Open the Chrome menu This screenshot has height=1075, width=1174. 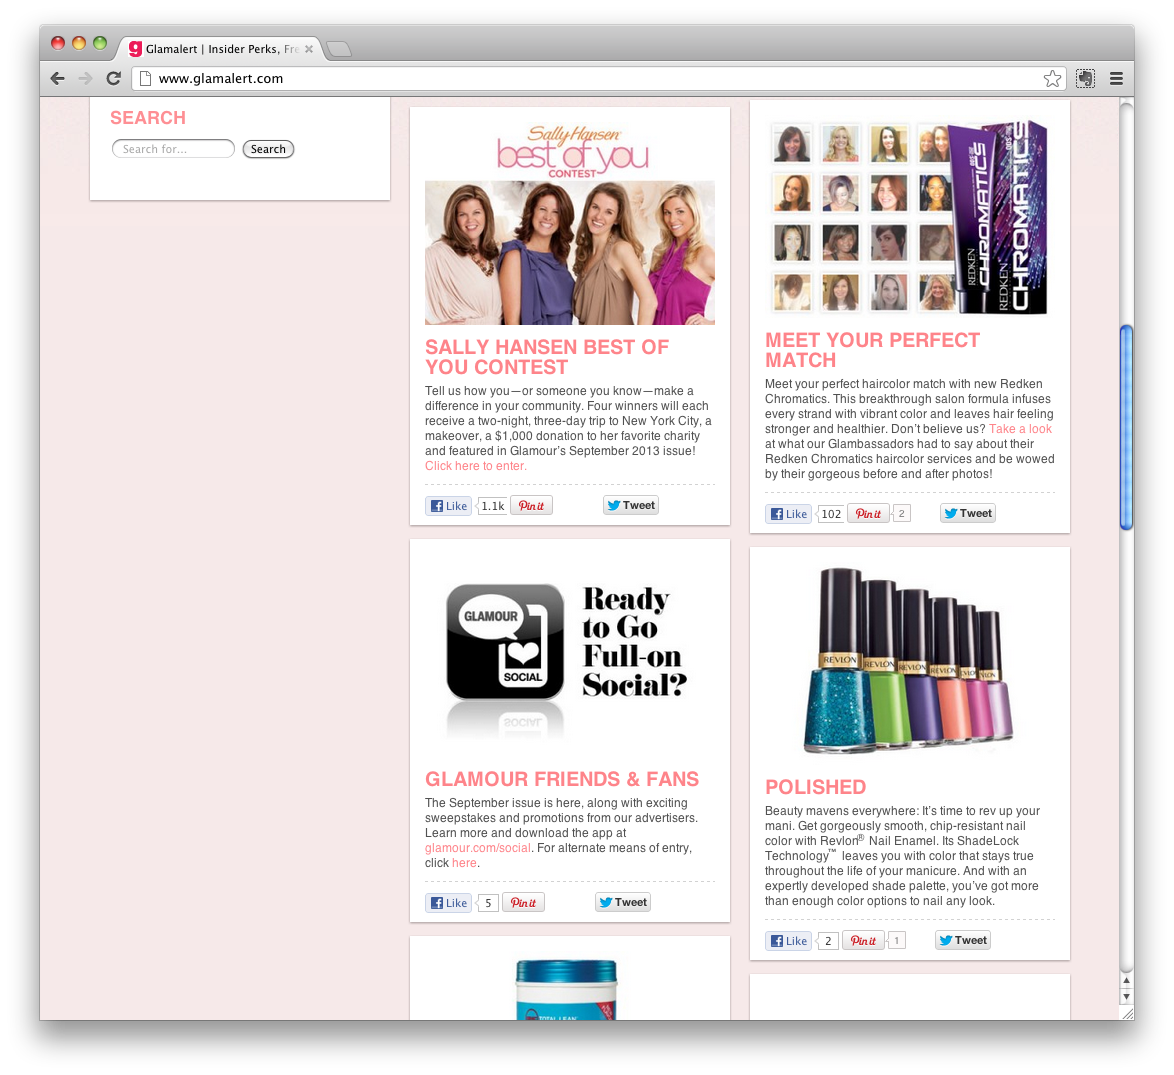click(x=1116, y=79)
